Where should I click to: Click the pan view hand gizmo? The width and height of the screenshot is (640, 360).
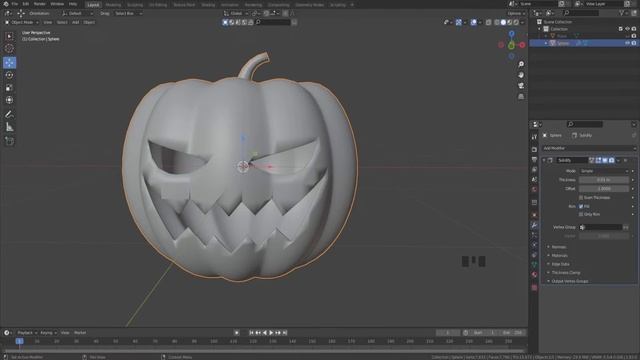521,75
